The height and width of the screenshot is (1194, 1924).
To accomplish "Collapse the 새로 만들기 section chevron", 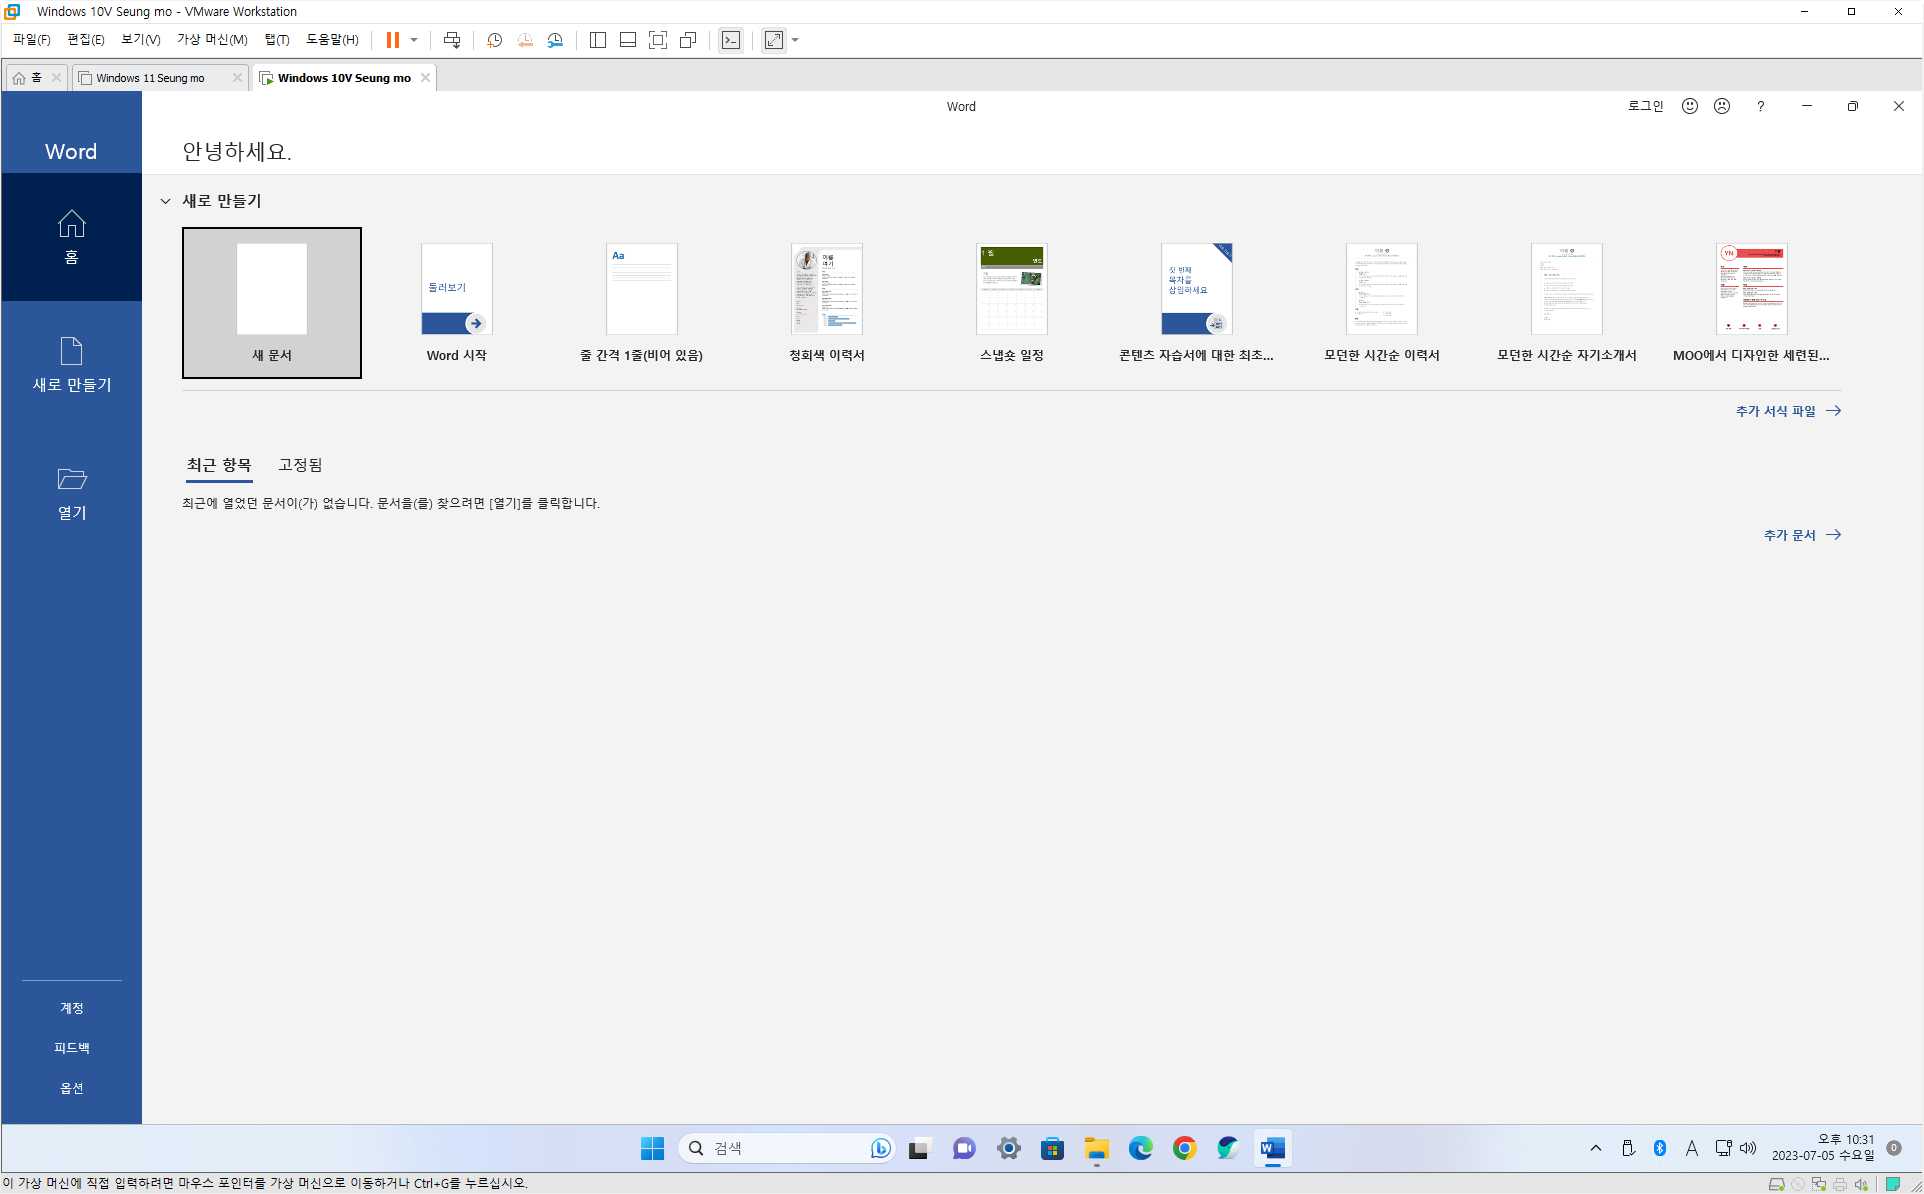I will point(166,201).
